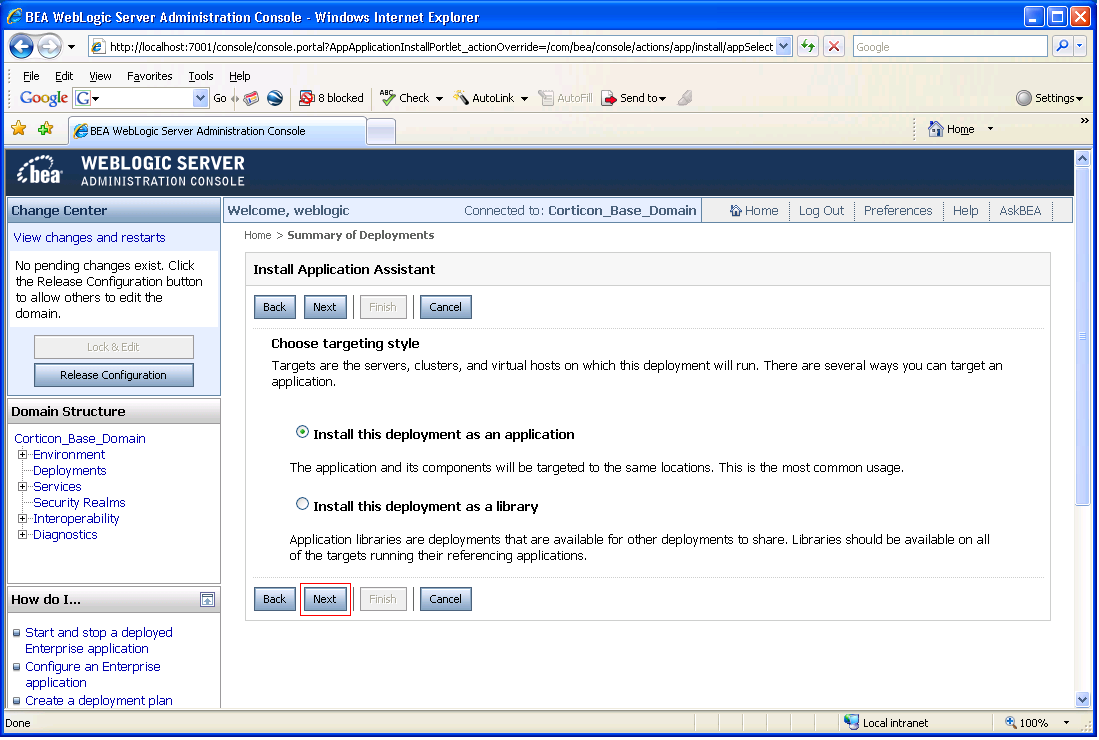Viewport: 1099px width, 740px height.
Task: Go back with the browser Back arrow
Action: click(x=22, y=47)
